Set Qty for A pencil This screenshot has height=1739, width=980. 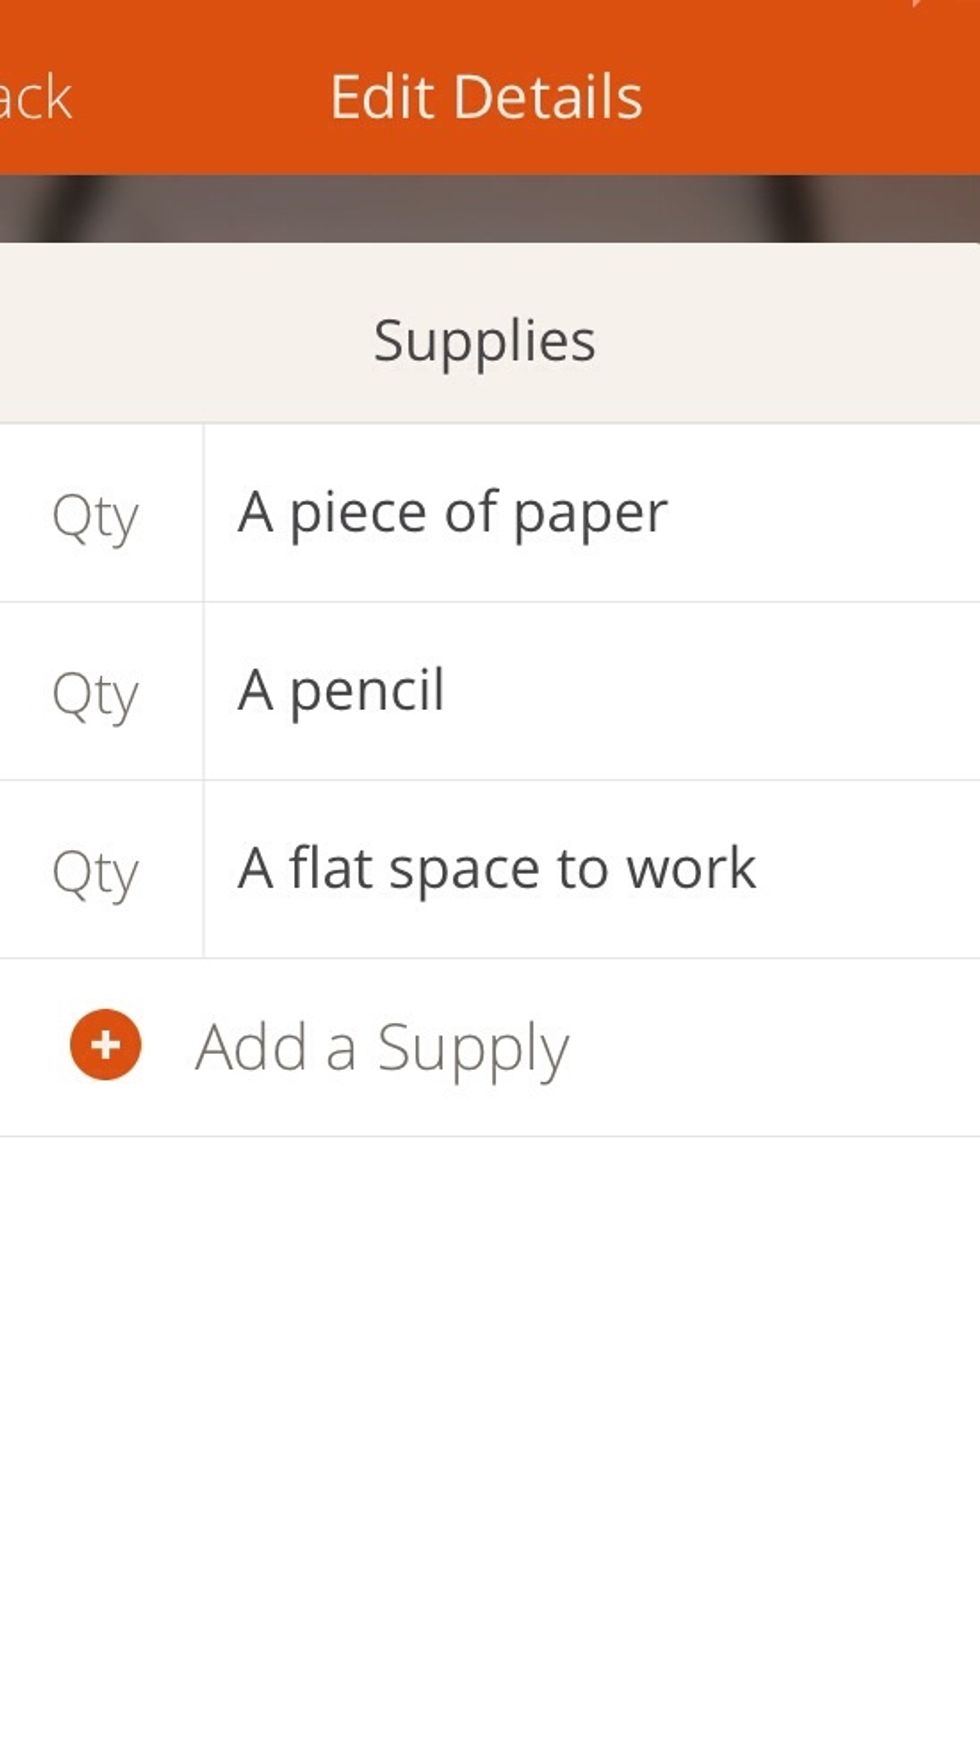(x=95, y=694)
